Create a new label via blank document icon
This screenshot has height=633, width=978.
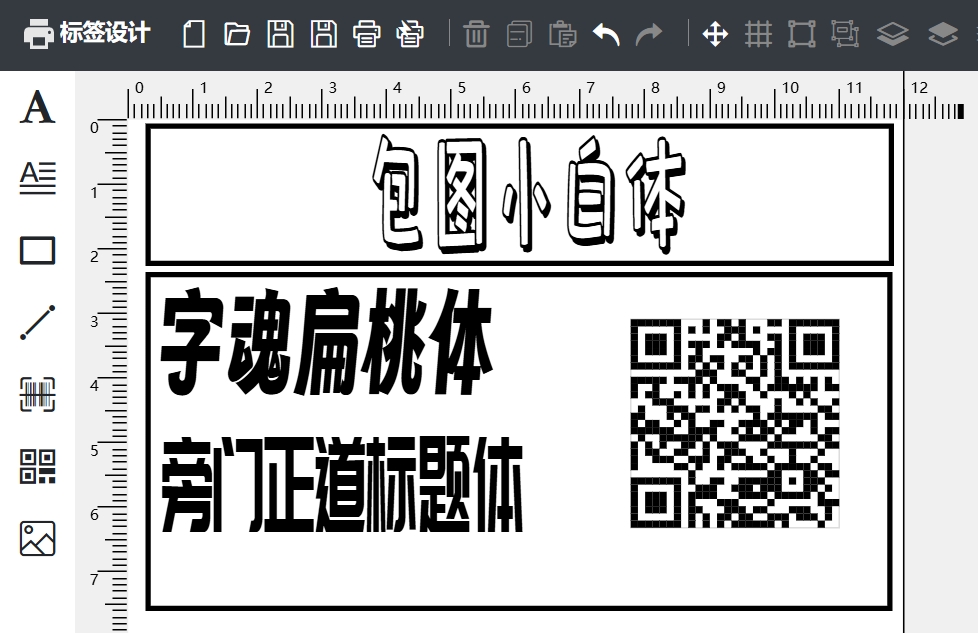(192, 33)
